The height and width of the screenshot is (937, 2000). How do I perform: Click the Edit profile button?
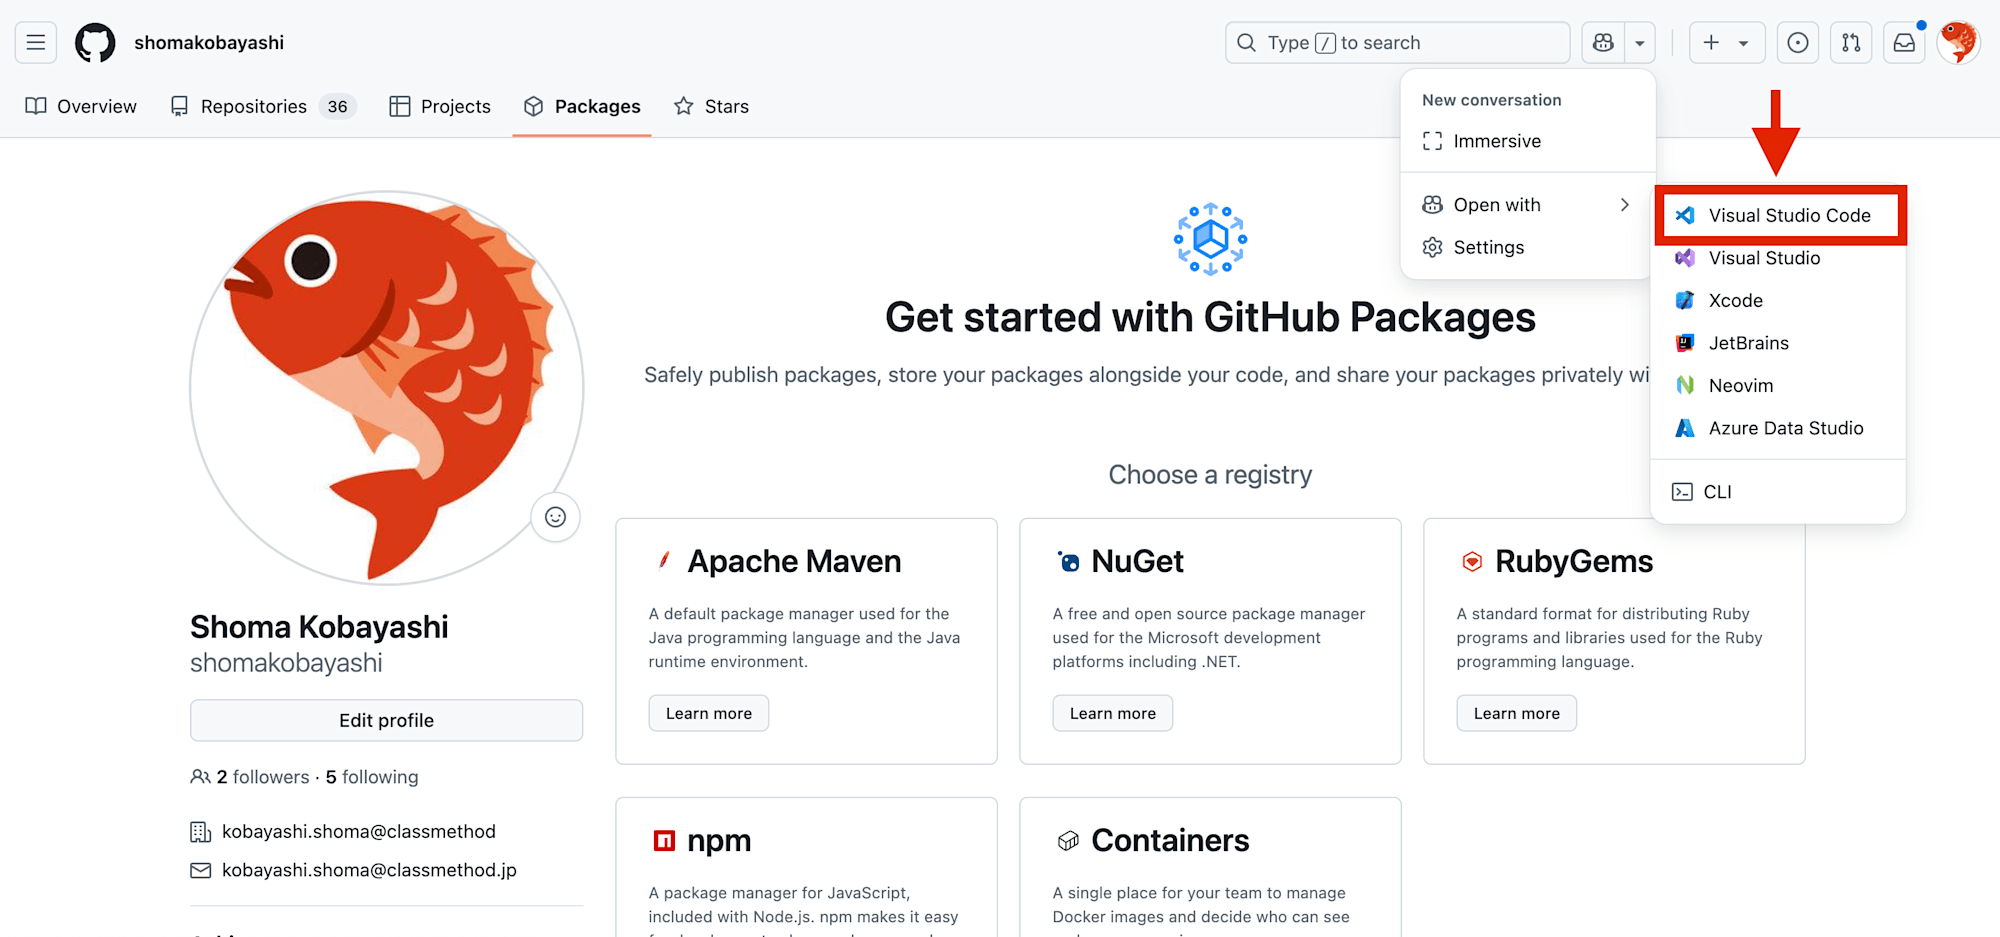[386, 720]
